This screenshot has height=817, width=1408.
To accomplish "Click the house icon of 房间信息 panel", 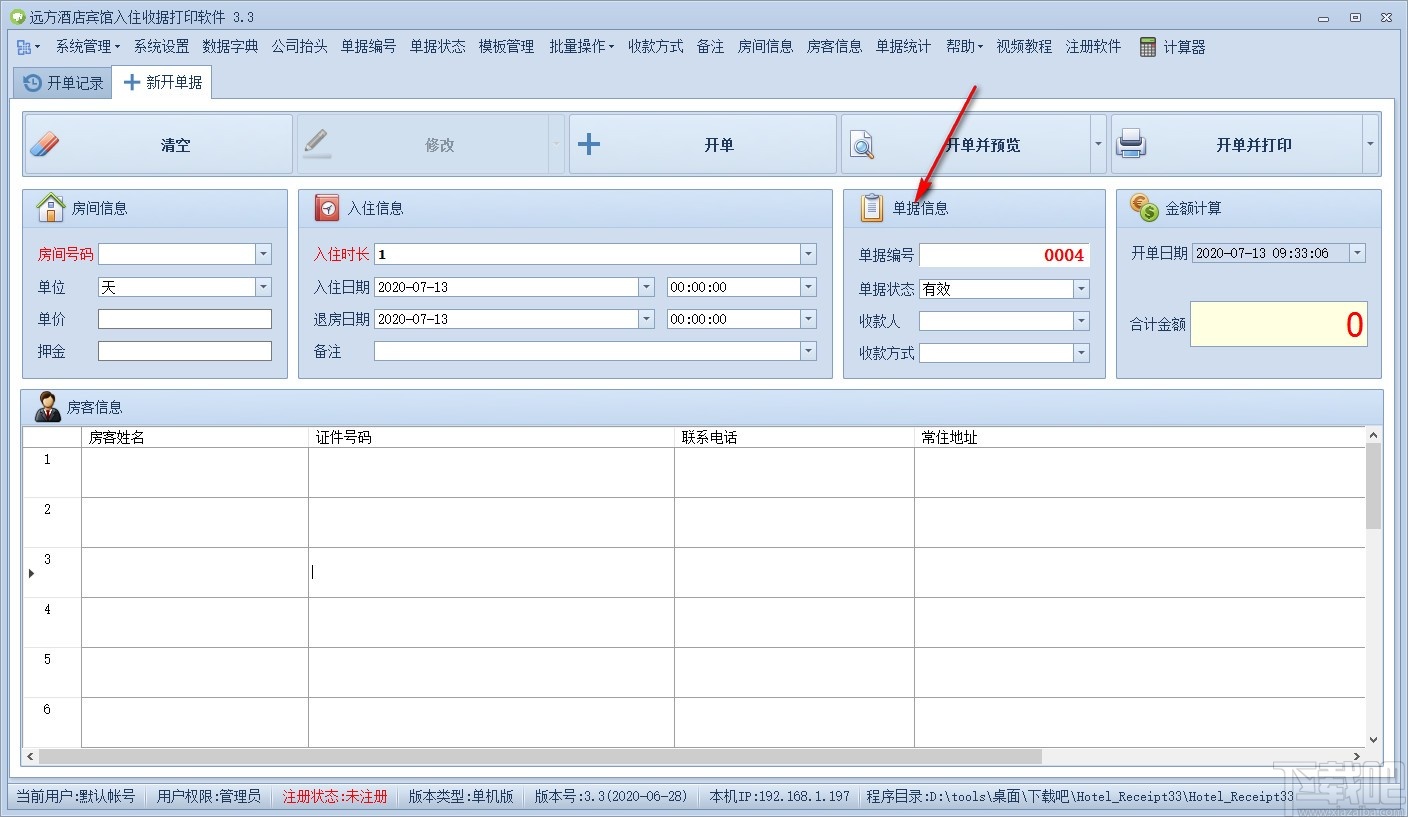I will tap(50, 208).
